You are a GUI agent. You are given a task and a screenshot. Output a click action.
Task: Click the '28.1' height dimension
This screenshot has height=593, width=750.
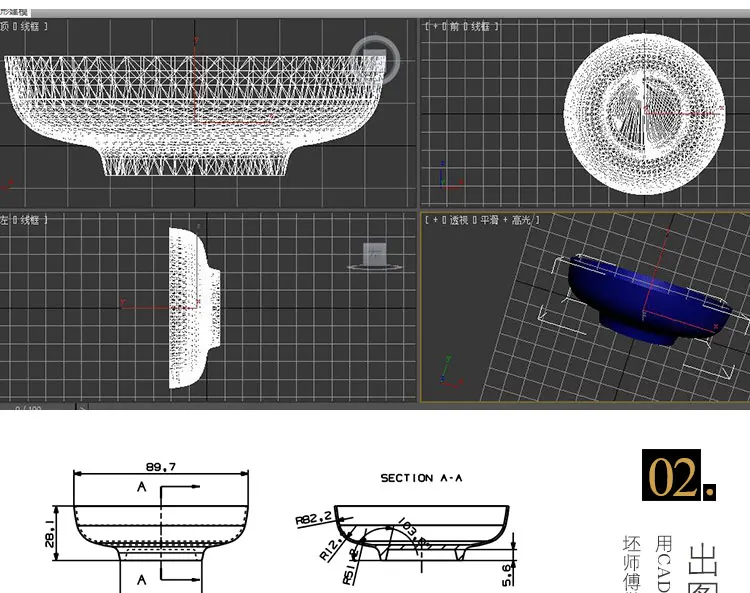pos(50,534)
